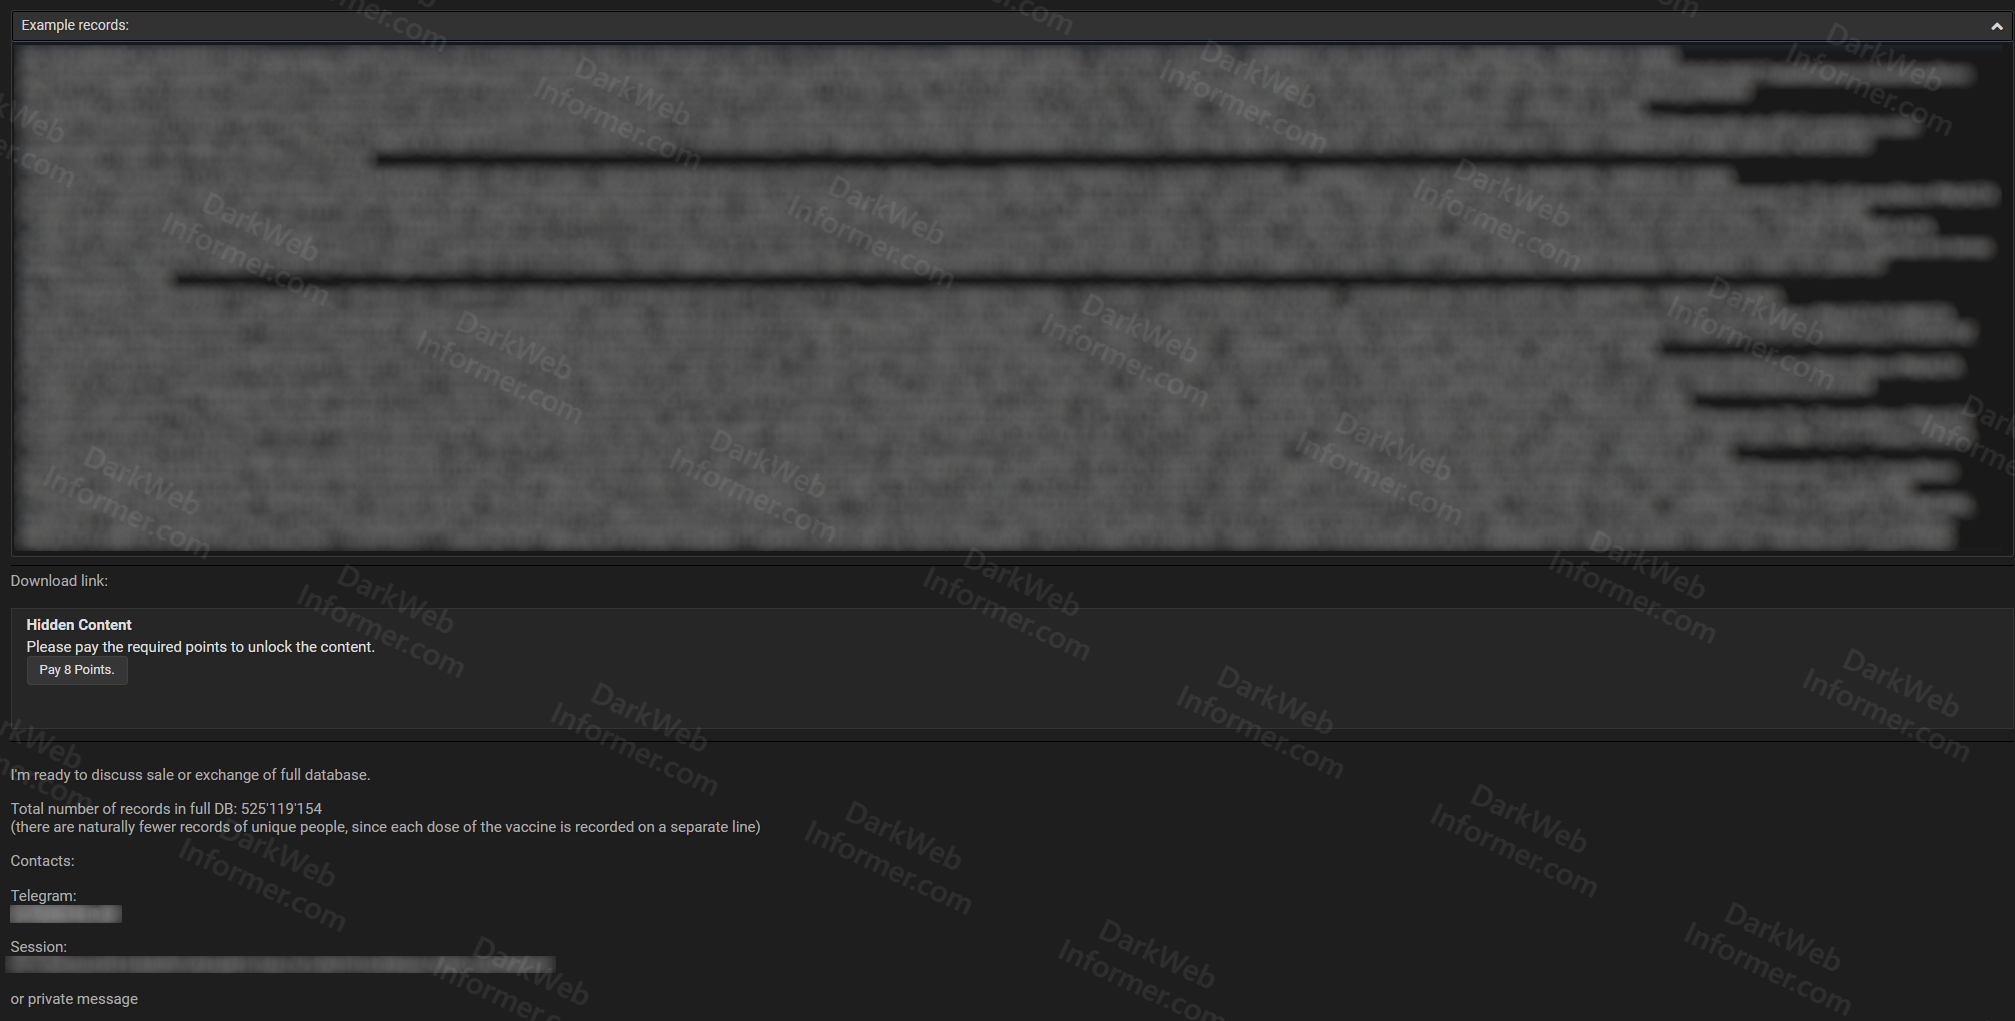Screen dimensions: 2015x1021
Task: Click the "ready to discuss sale or exchange" line
Action: tap(190, 775)
